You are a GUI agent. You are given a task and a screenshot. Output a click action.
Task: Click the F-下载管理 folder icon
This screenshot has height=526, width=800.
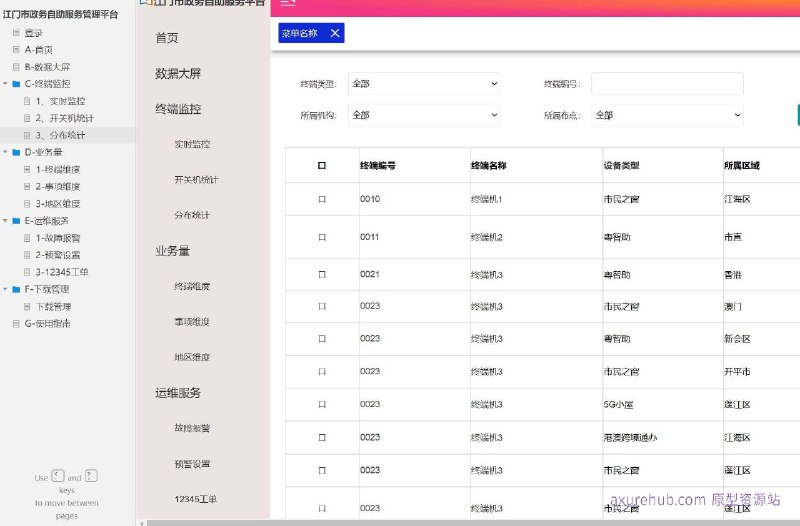pyautogui.click(x=16, y=289)
